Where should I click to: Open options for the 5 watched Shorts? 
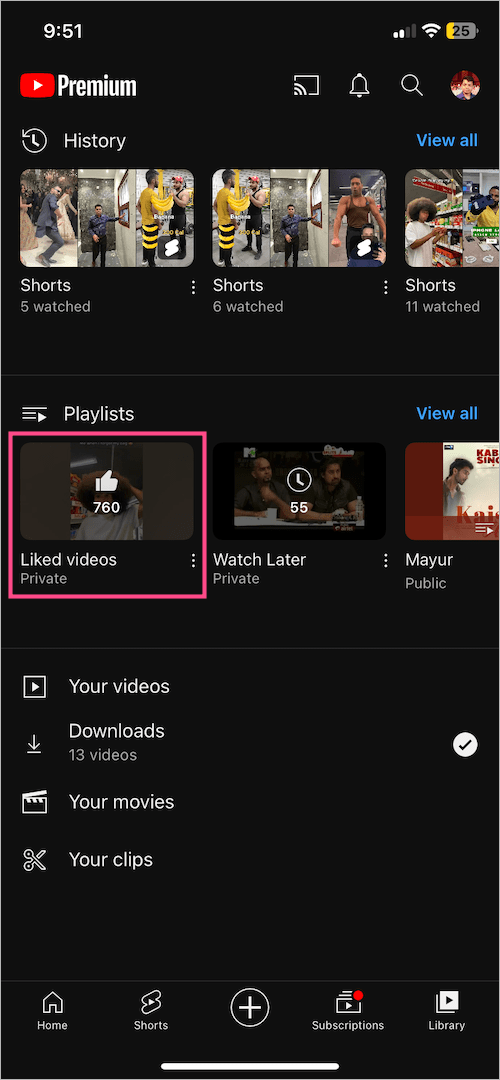(194, 287)
